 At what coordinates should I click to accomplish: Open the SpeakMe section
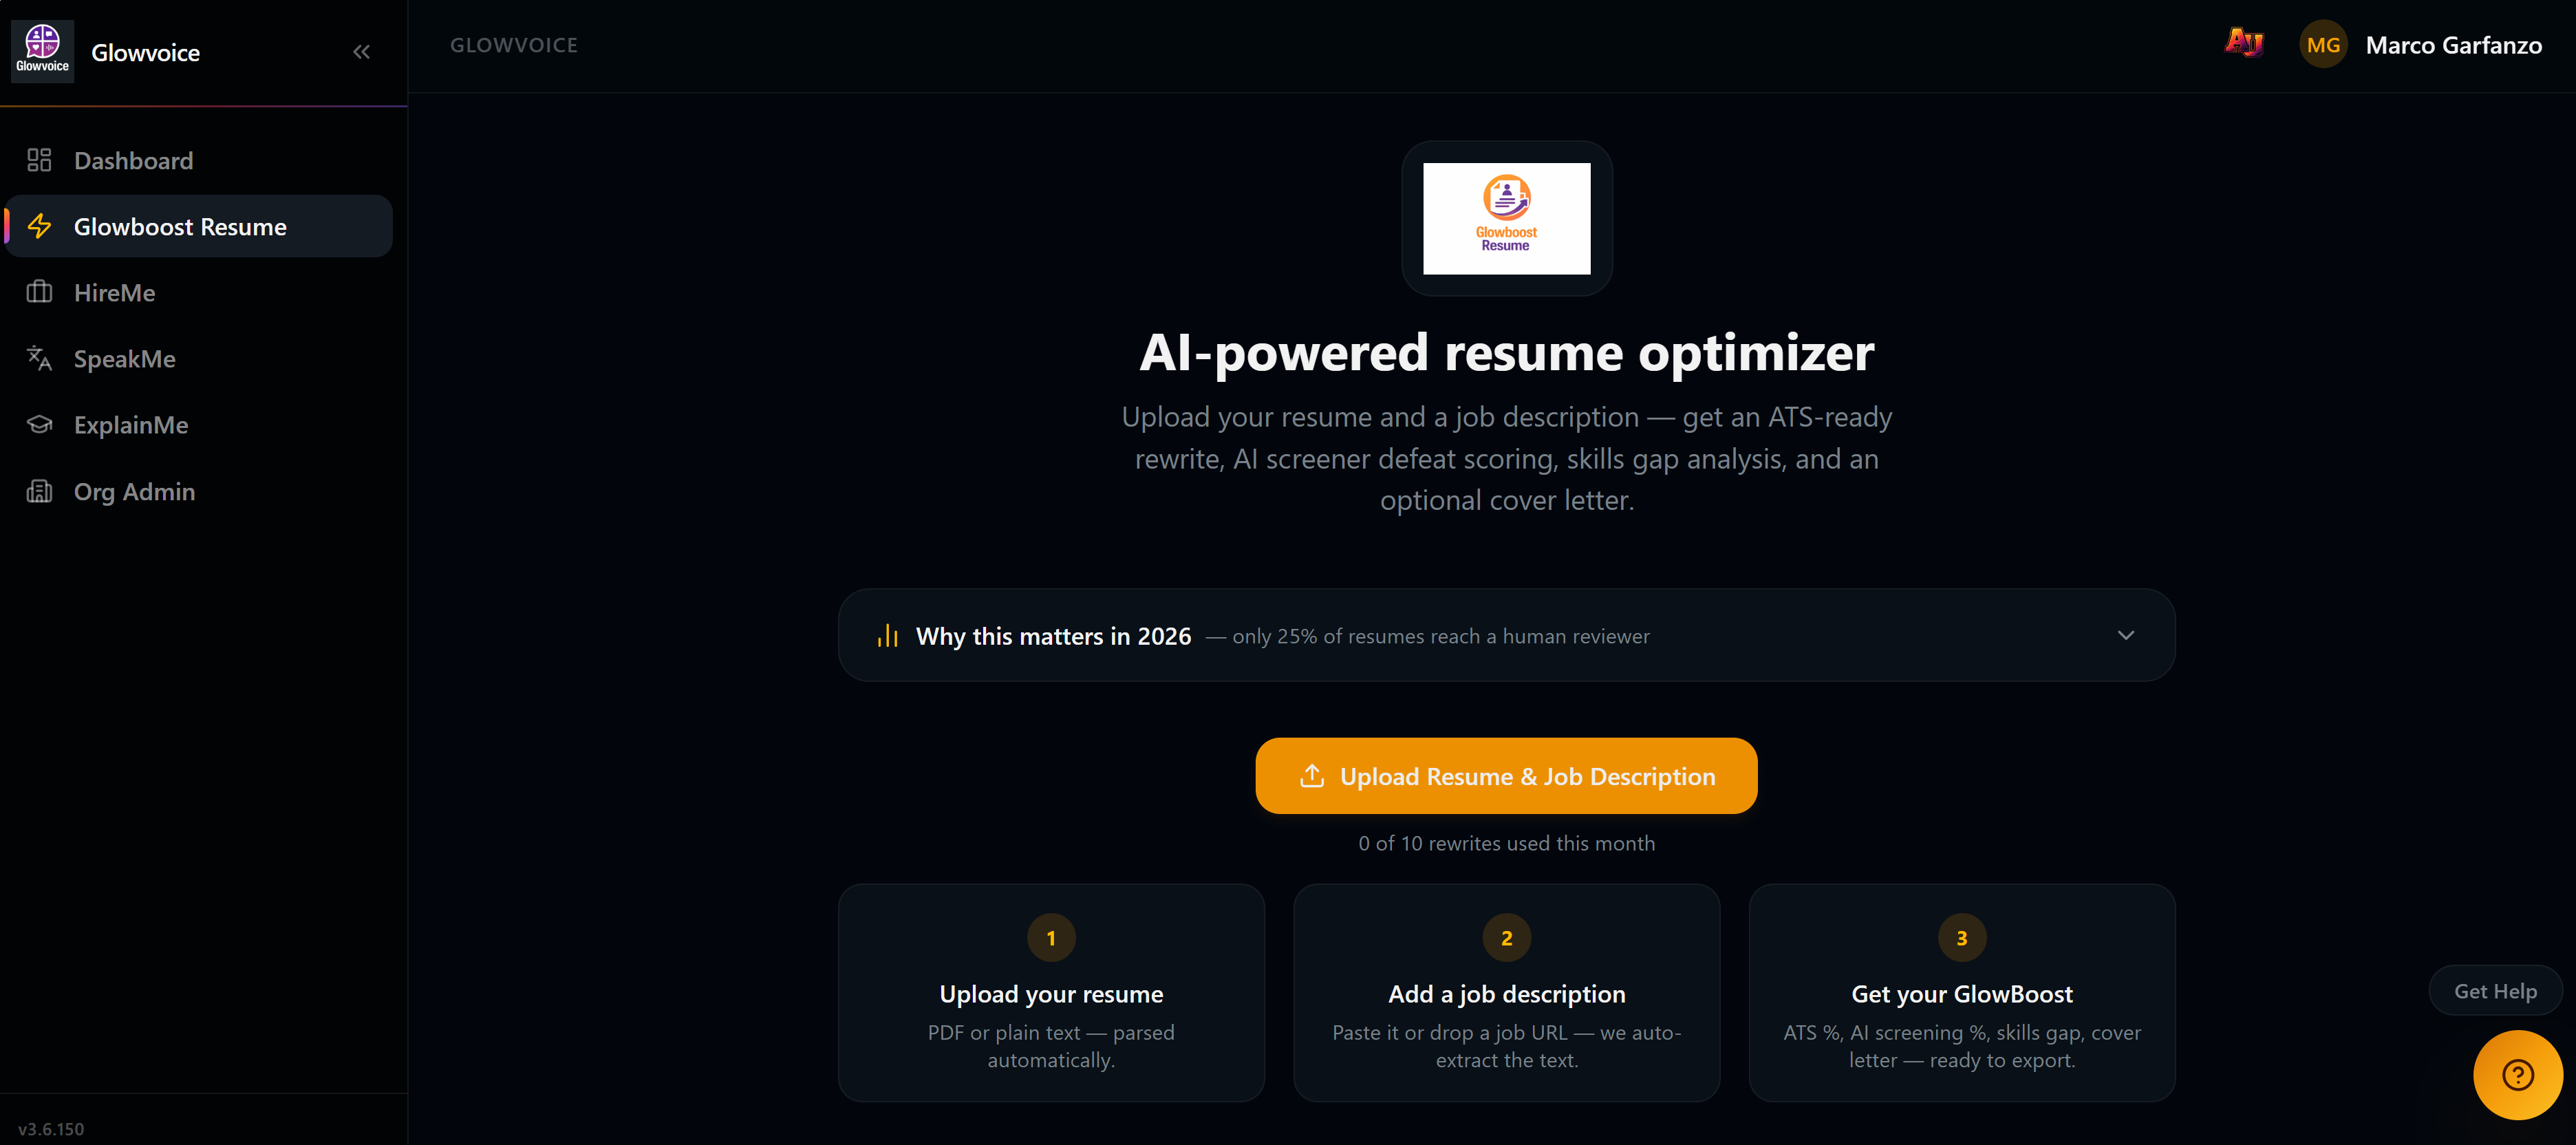click(x=199, y=358)
